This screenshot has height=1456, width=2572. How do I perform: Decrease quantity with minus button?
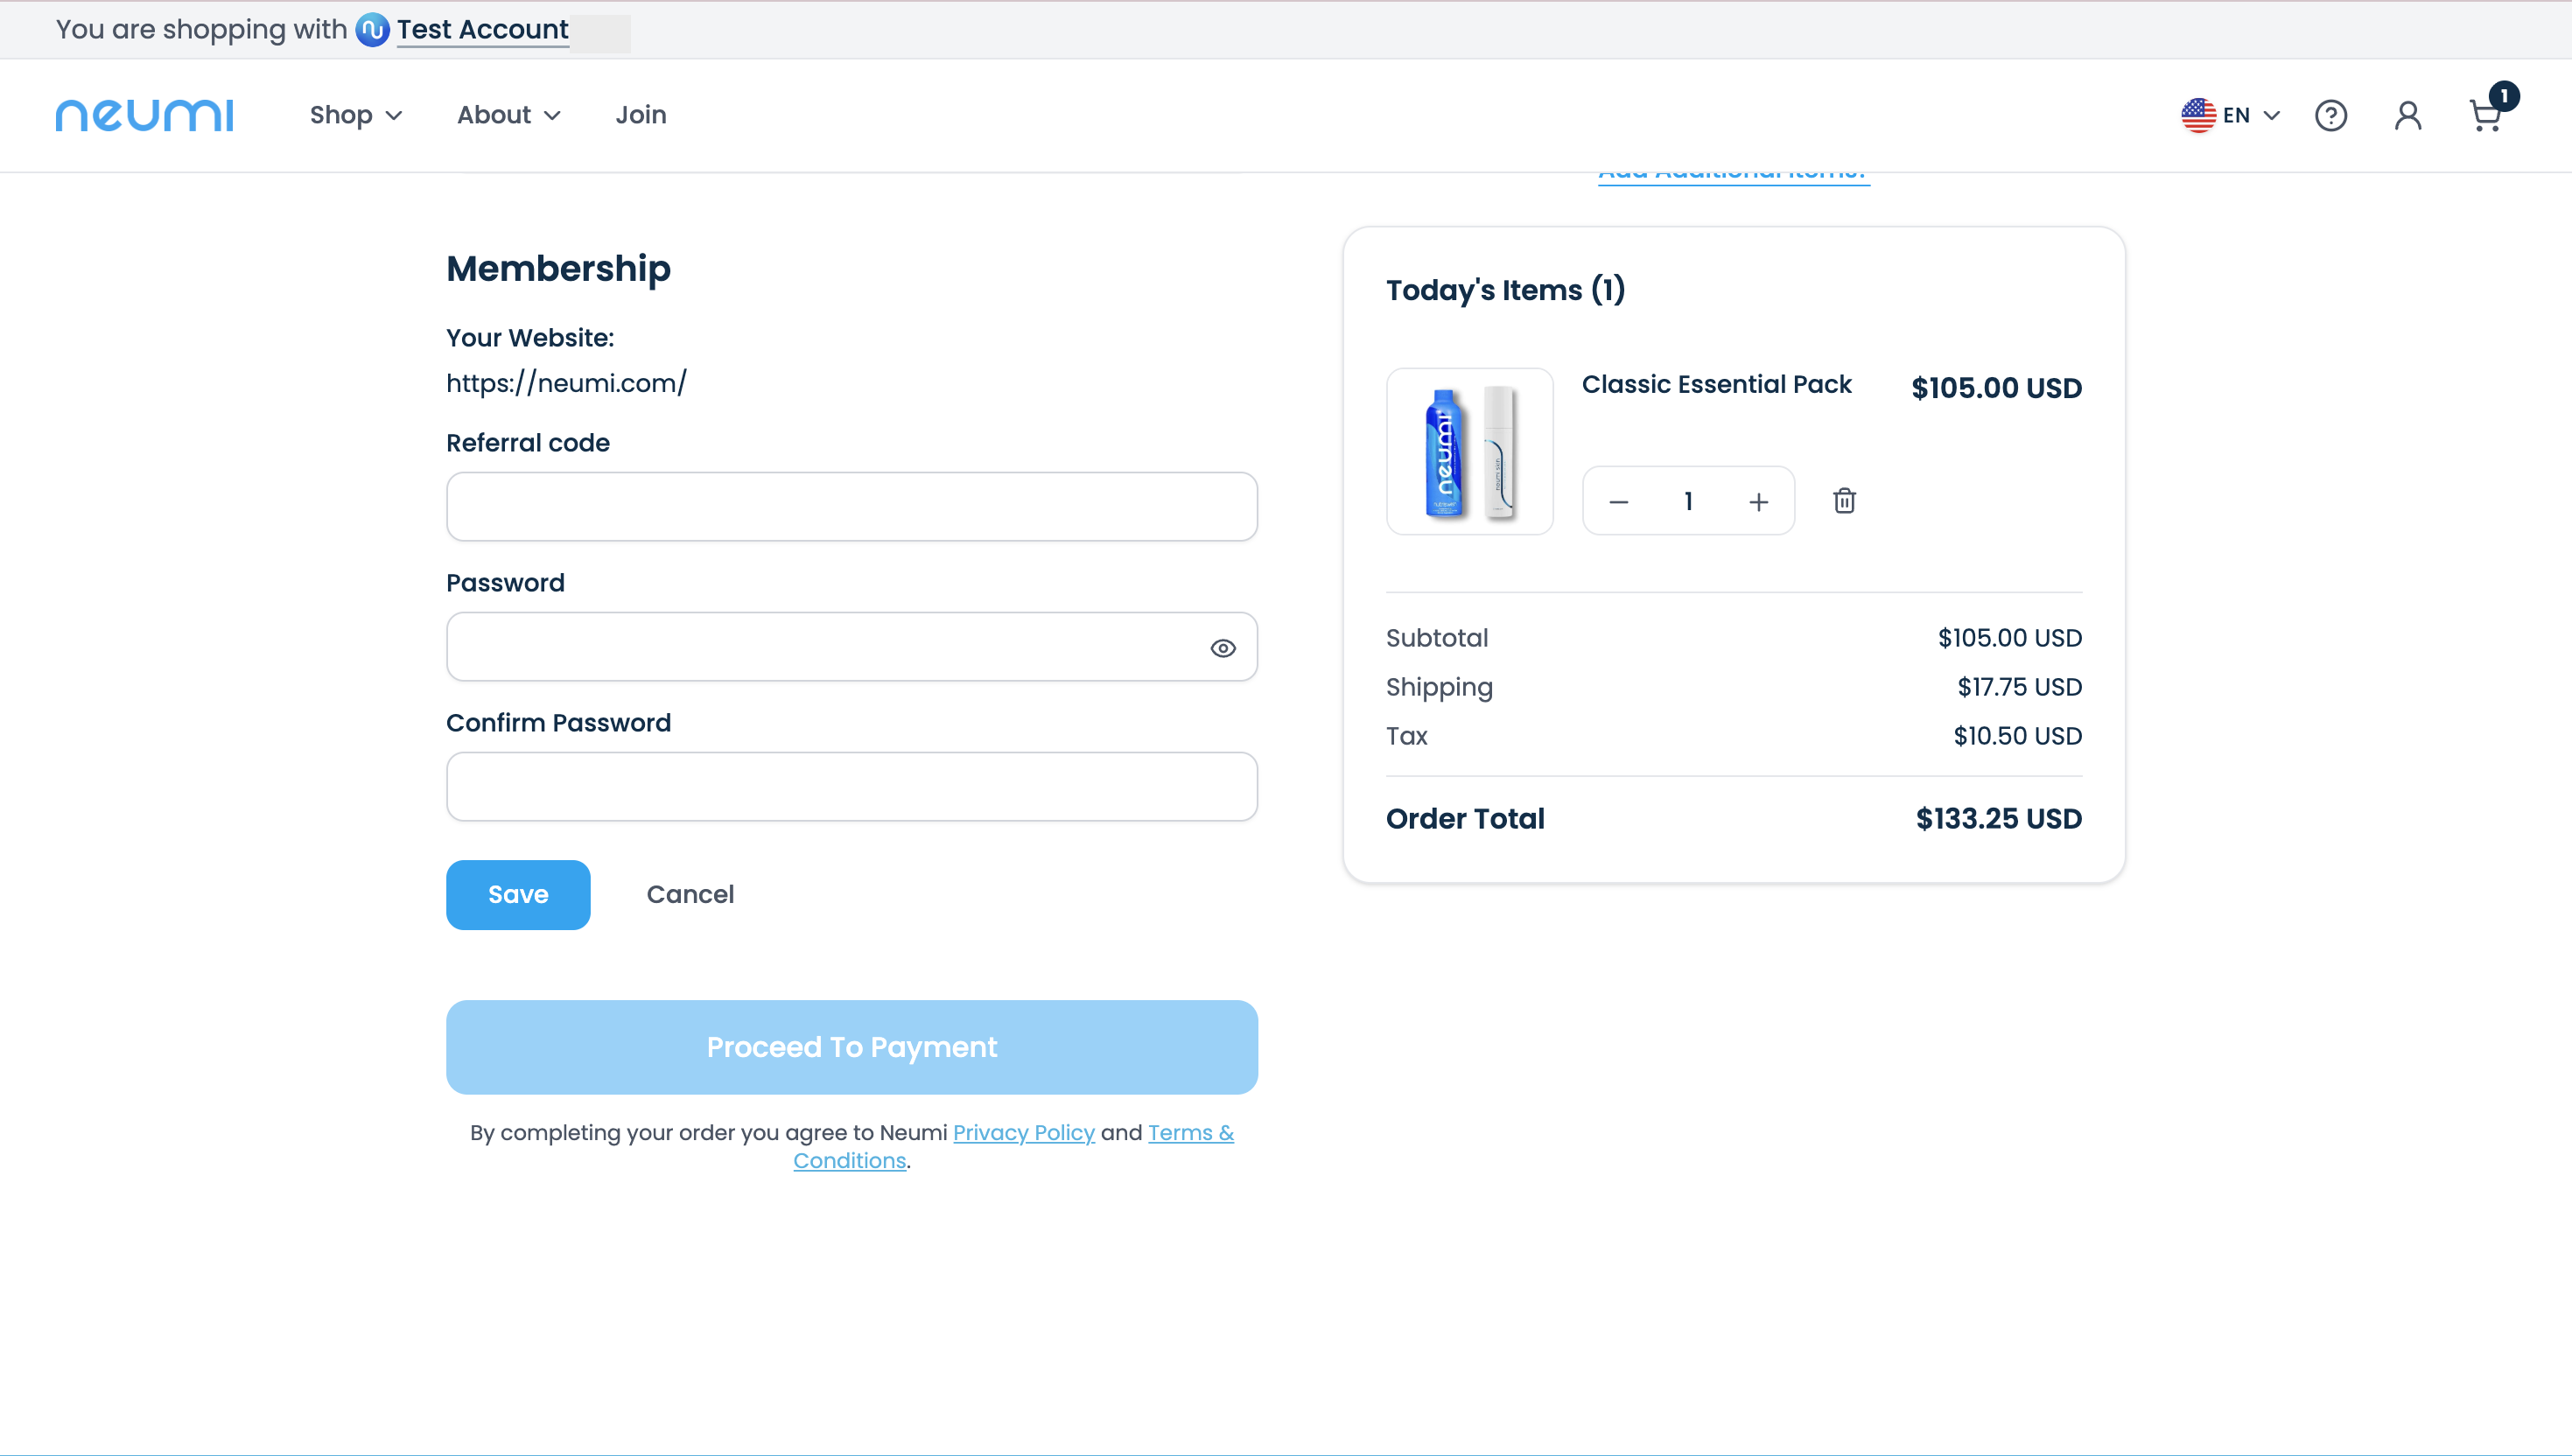[1619, 501]
